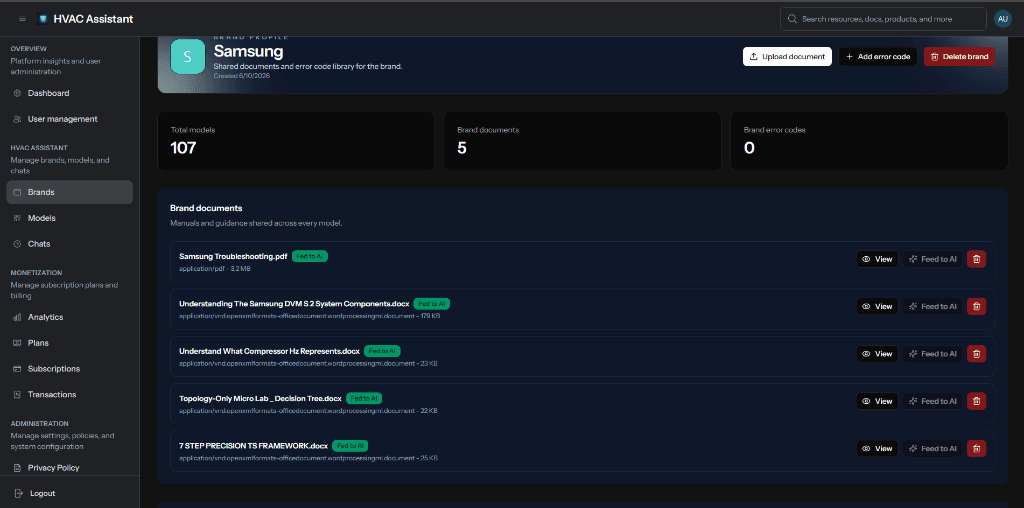Image resolution: width=1024 pixels, height=508 pixels.
Task: Delete Samsung Troubleshooting.pdf with trash icon
Action: (x=976, y=259)
